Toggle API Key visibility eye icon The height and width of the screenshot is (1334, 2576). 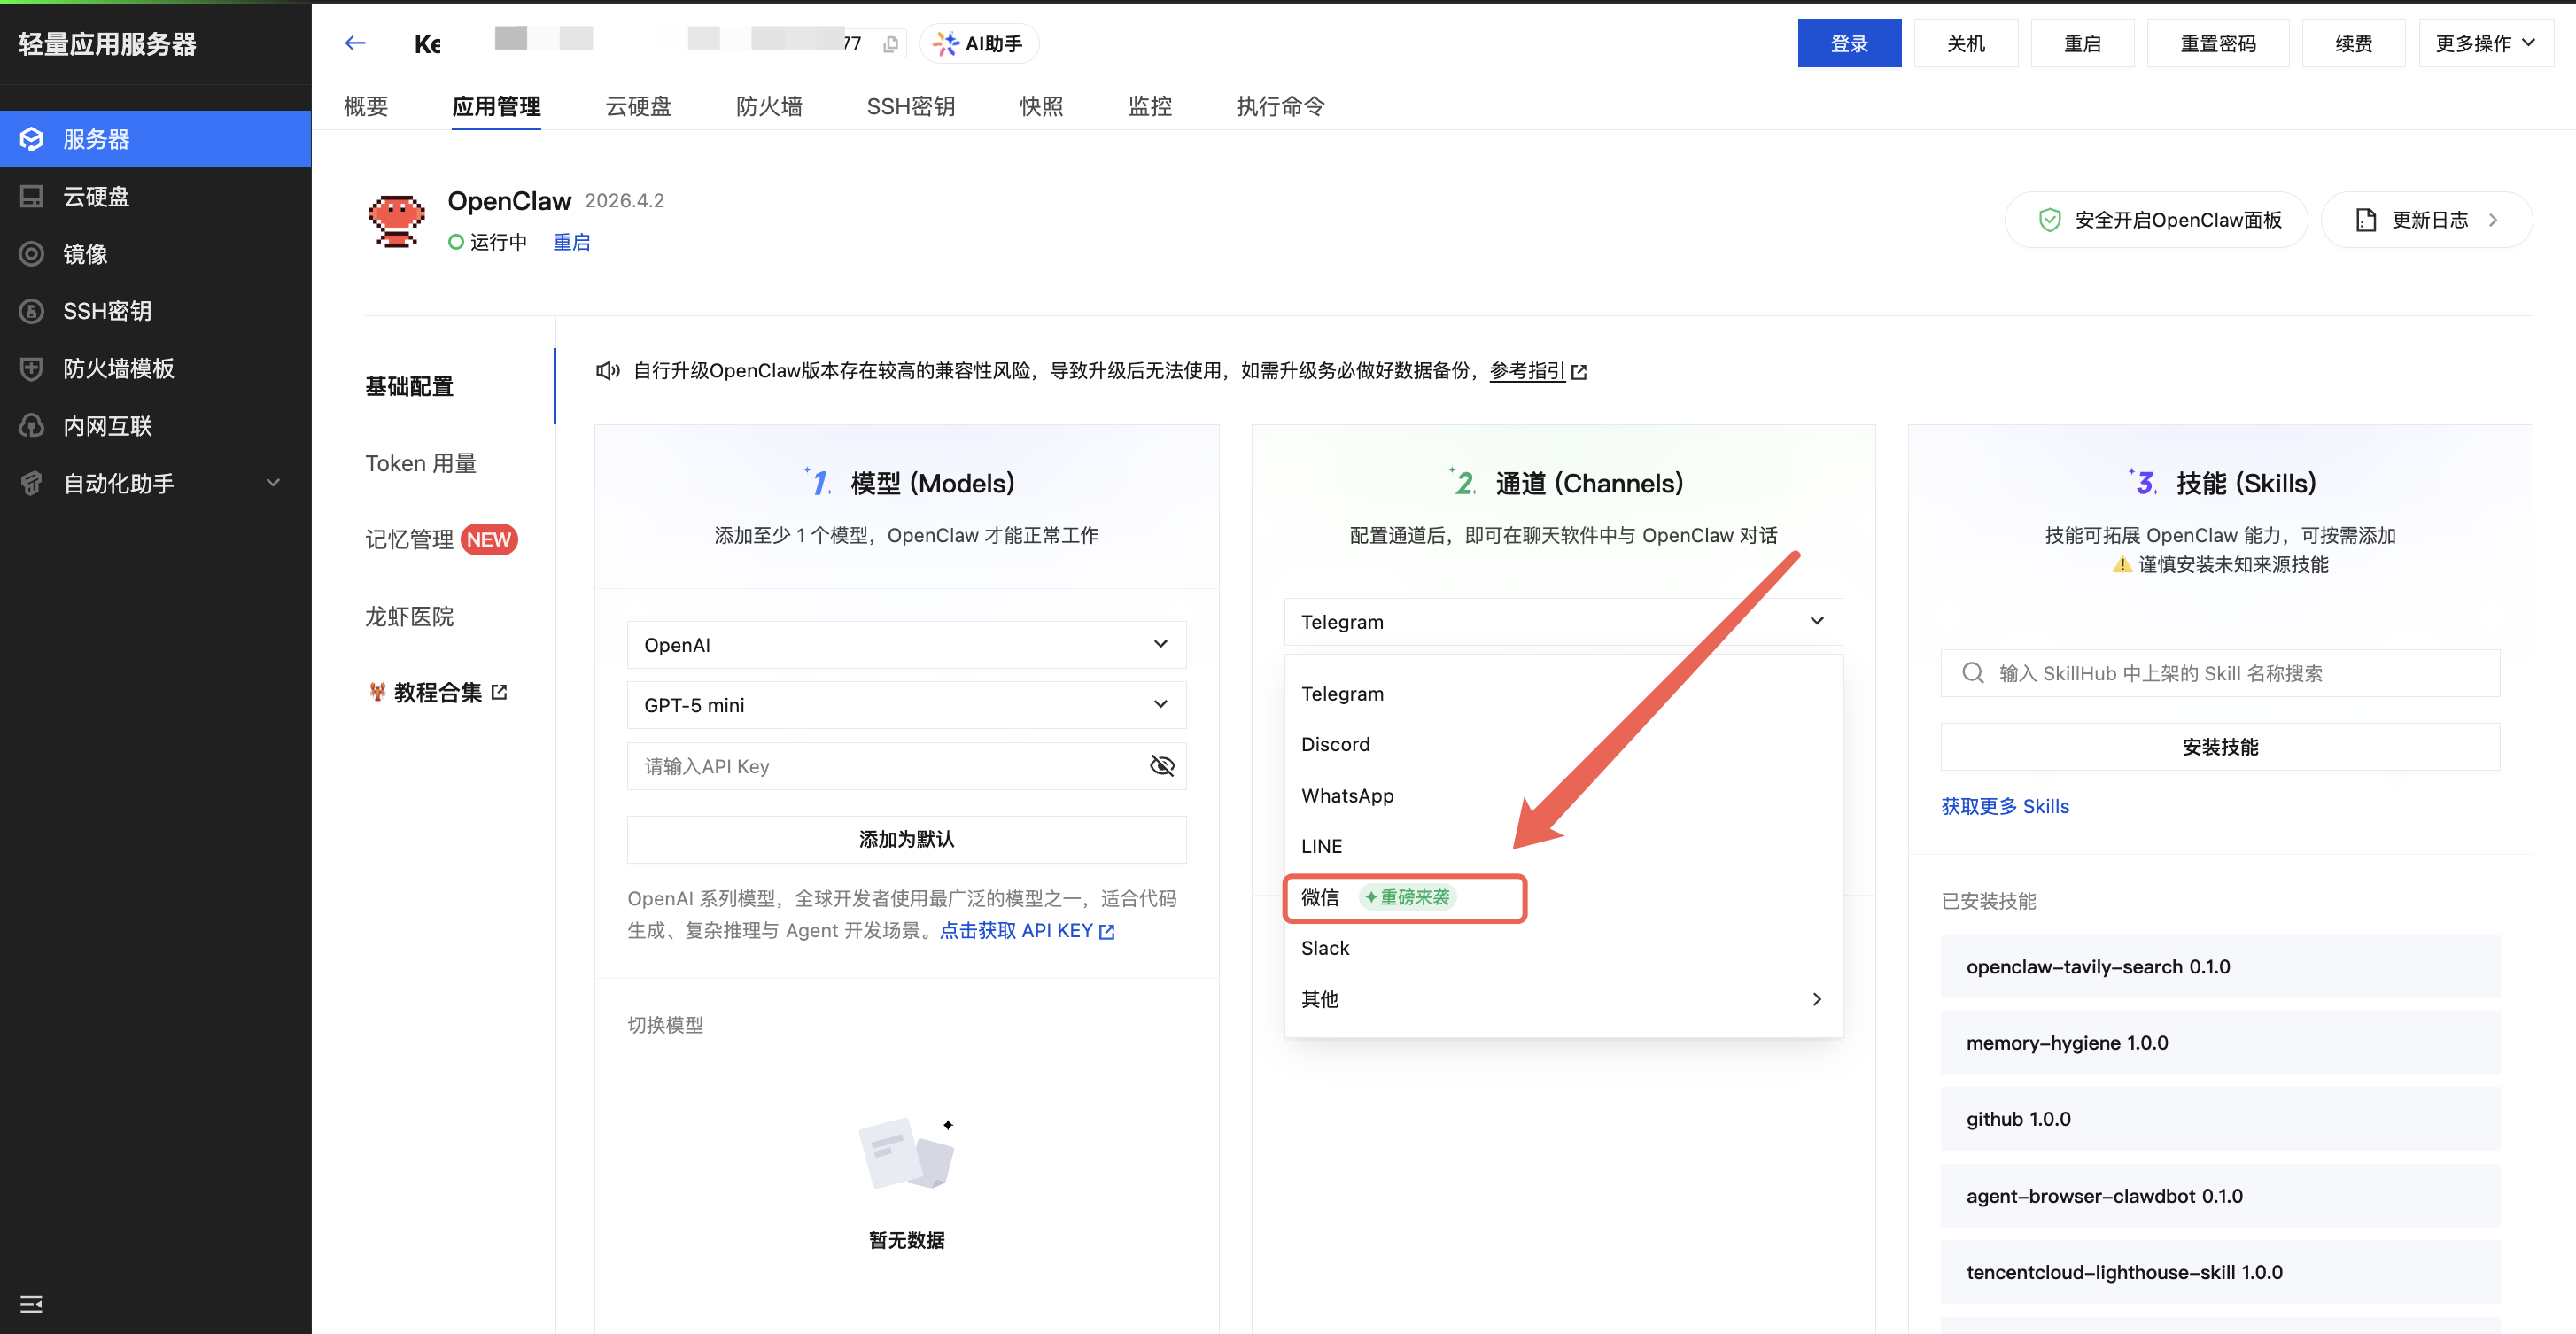1161,766
